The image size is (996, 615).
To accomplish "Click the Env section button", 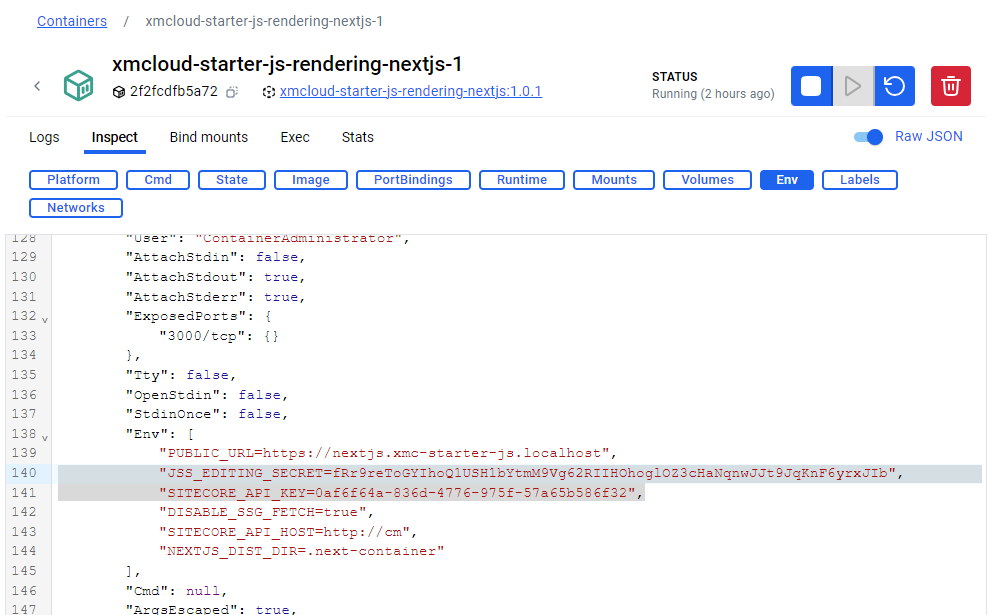I will [x=787, y=180].
